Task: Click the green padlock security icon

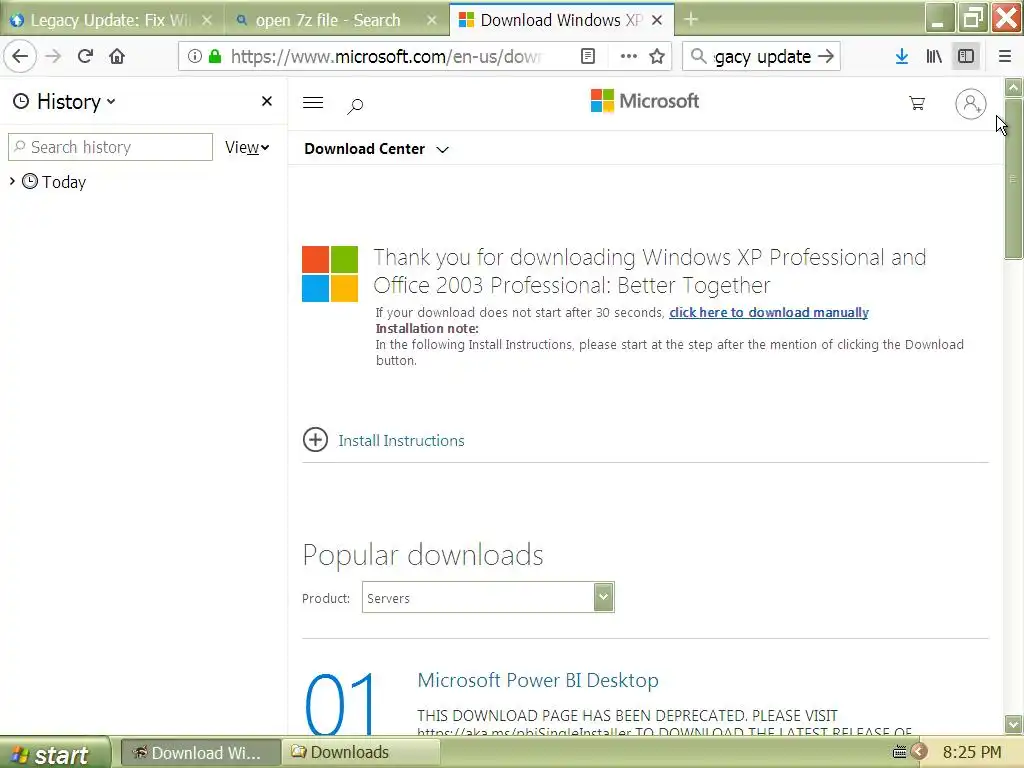Action: click(x=214, y=56)
